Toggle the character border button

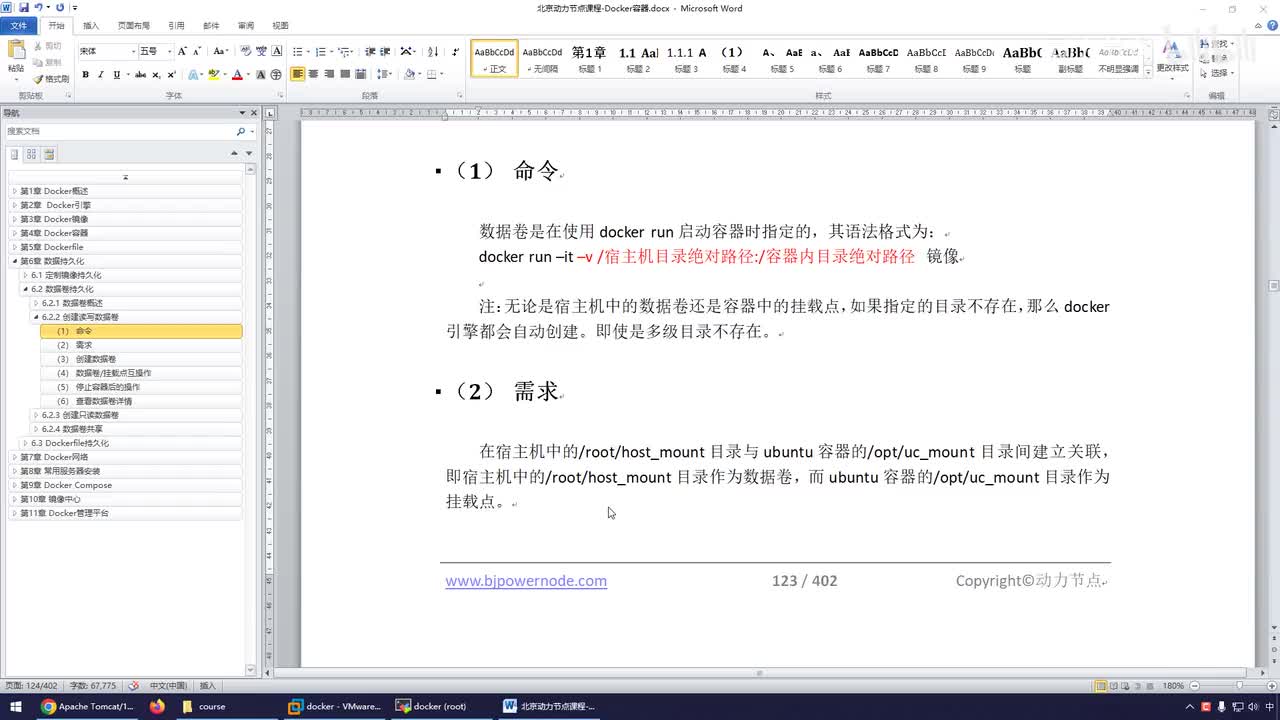276,51
